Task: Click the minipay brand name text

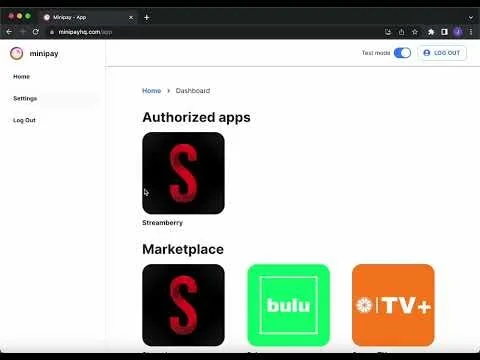Action: tap(44, 53)
